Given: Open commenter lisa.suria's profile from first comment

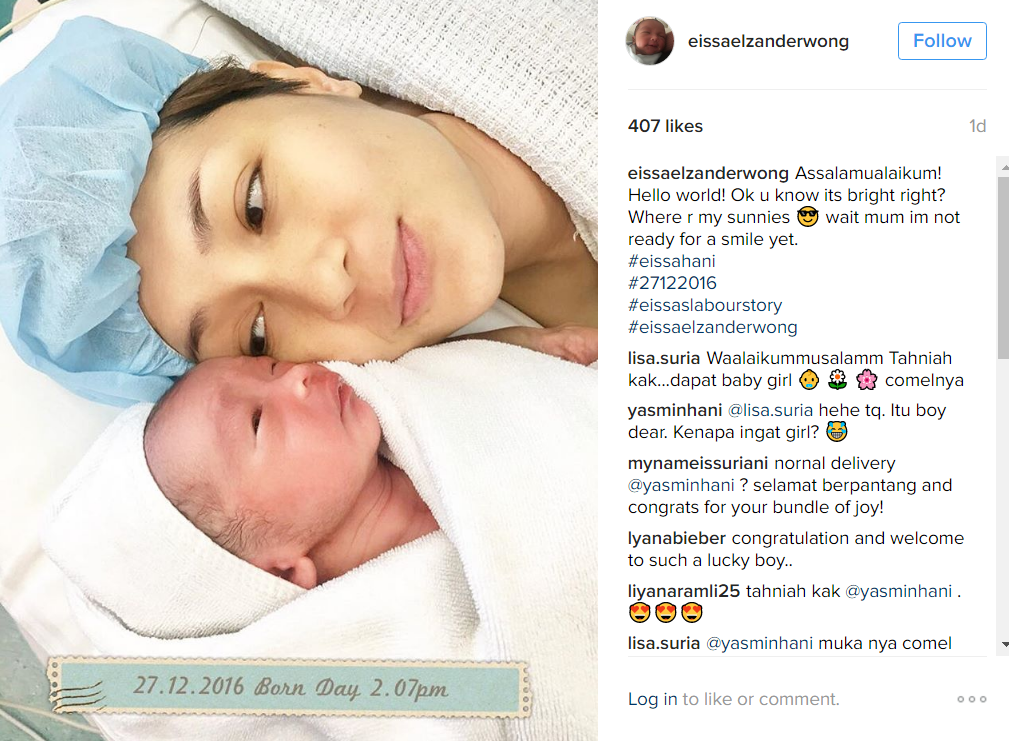Looking at the screenshot, I should [664, 358].
